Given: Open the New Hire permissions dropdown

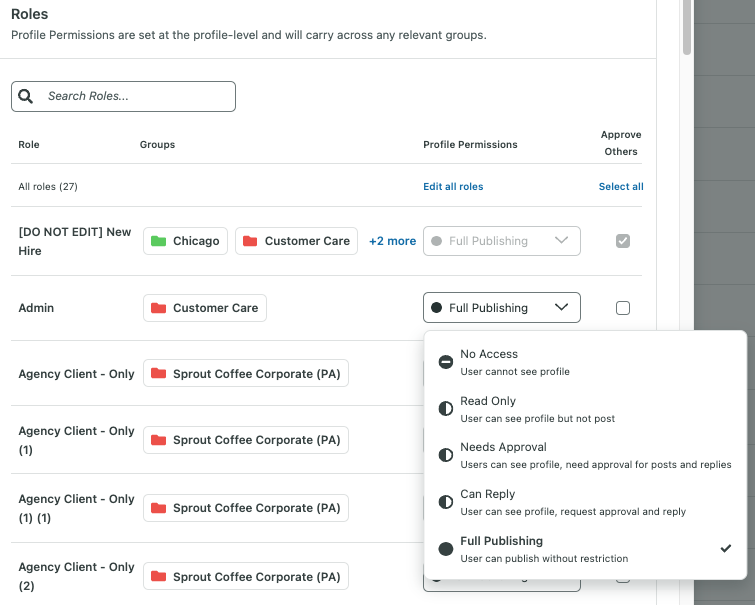Looking at the screenshot, I should pyautogui.click(x=501, y=241).
